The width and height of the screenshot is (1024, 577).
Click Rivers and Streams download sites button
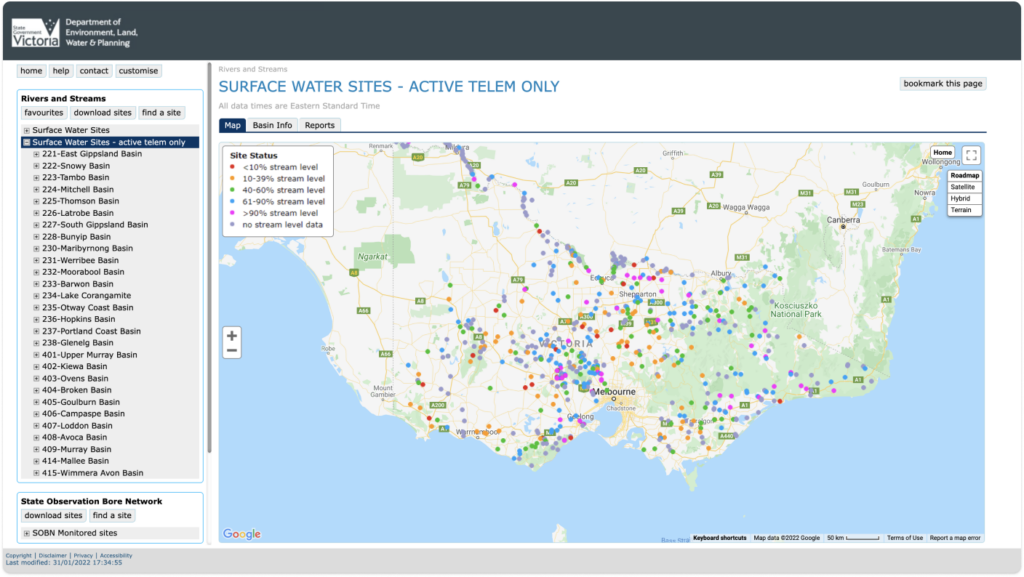click(x=102, y=113)
